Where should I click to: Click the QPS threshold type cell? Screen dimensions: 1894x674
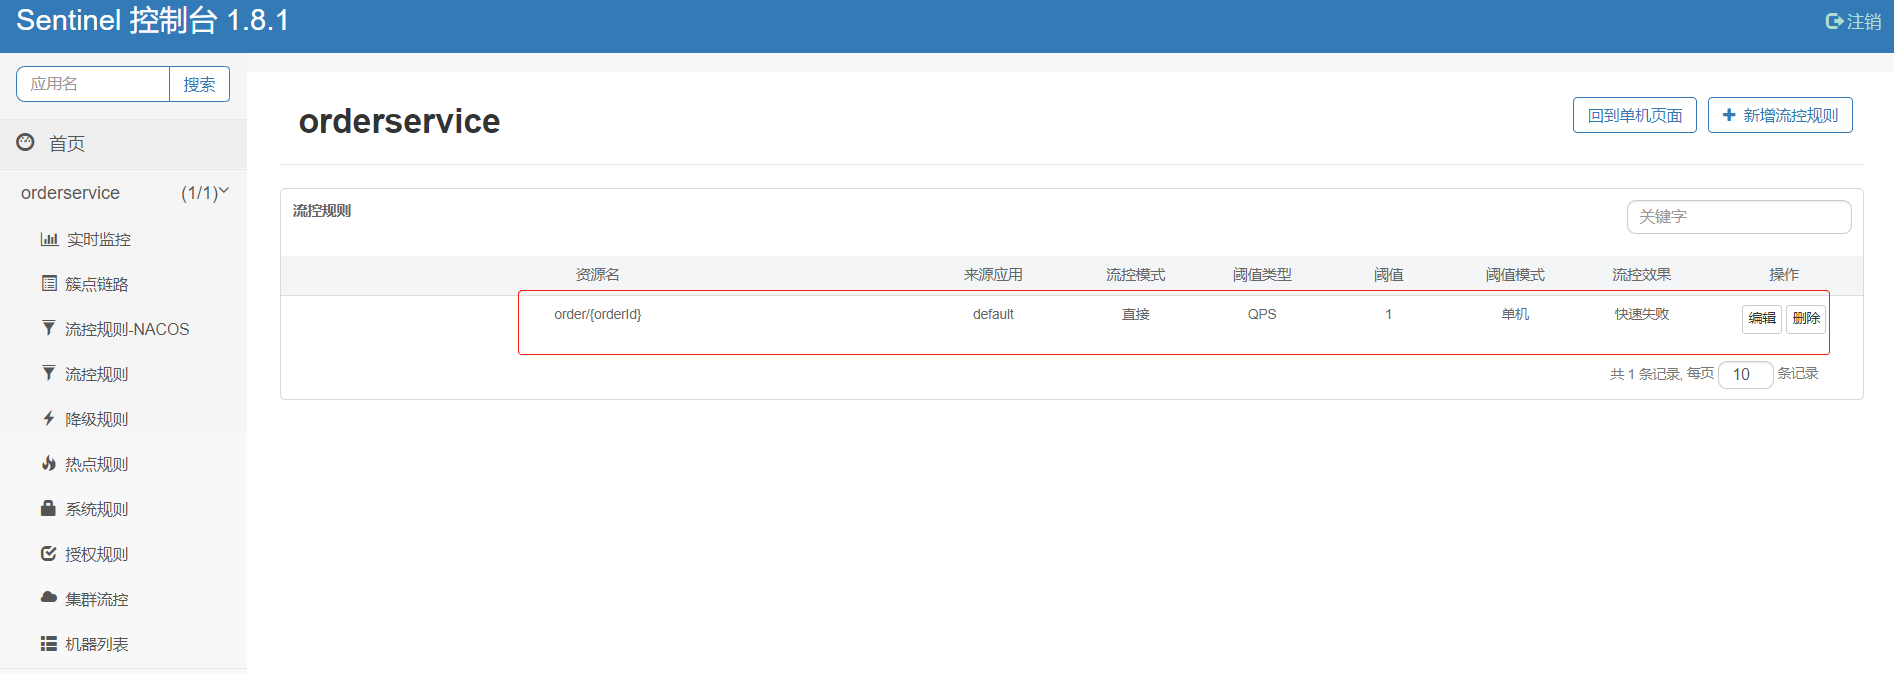point(1262,314)
